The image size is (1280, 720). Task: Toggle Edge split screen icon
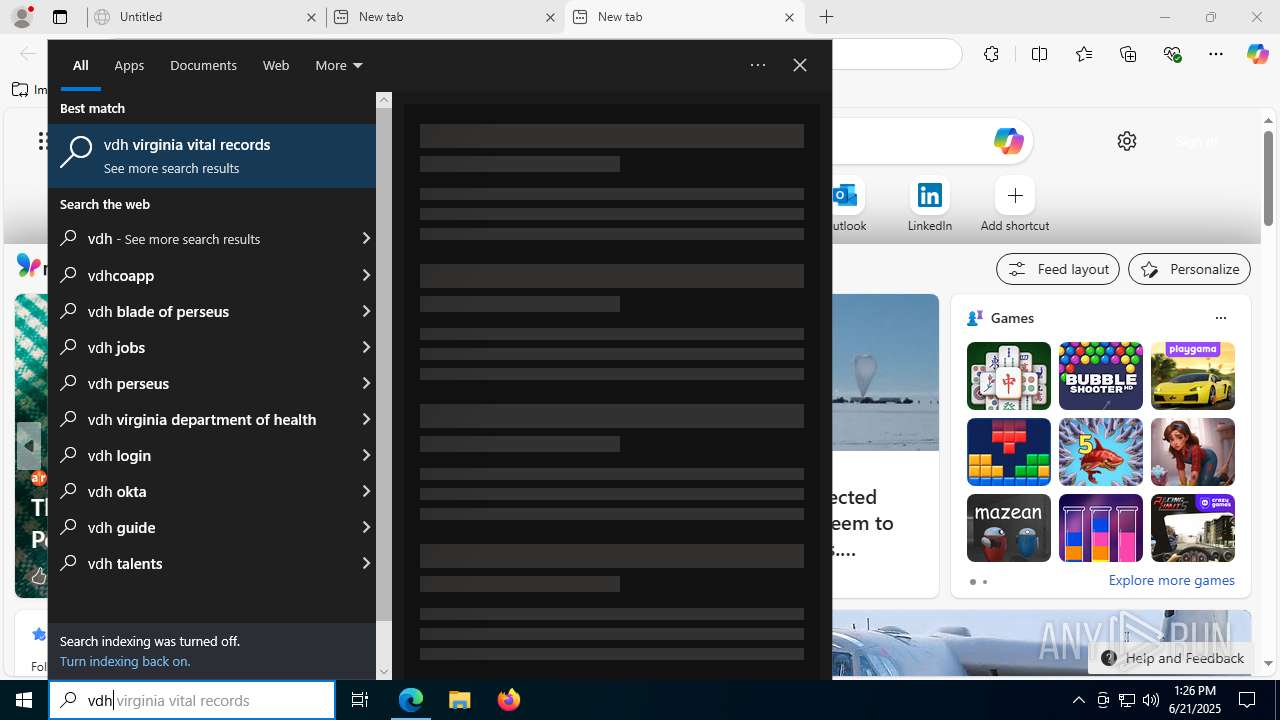(x=1039, y=54)
